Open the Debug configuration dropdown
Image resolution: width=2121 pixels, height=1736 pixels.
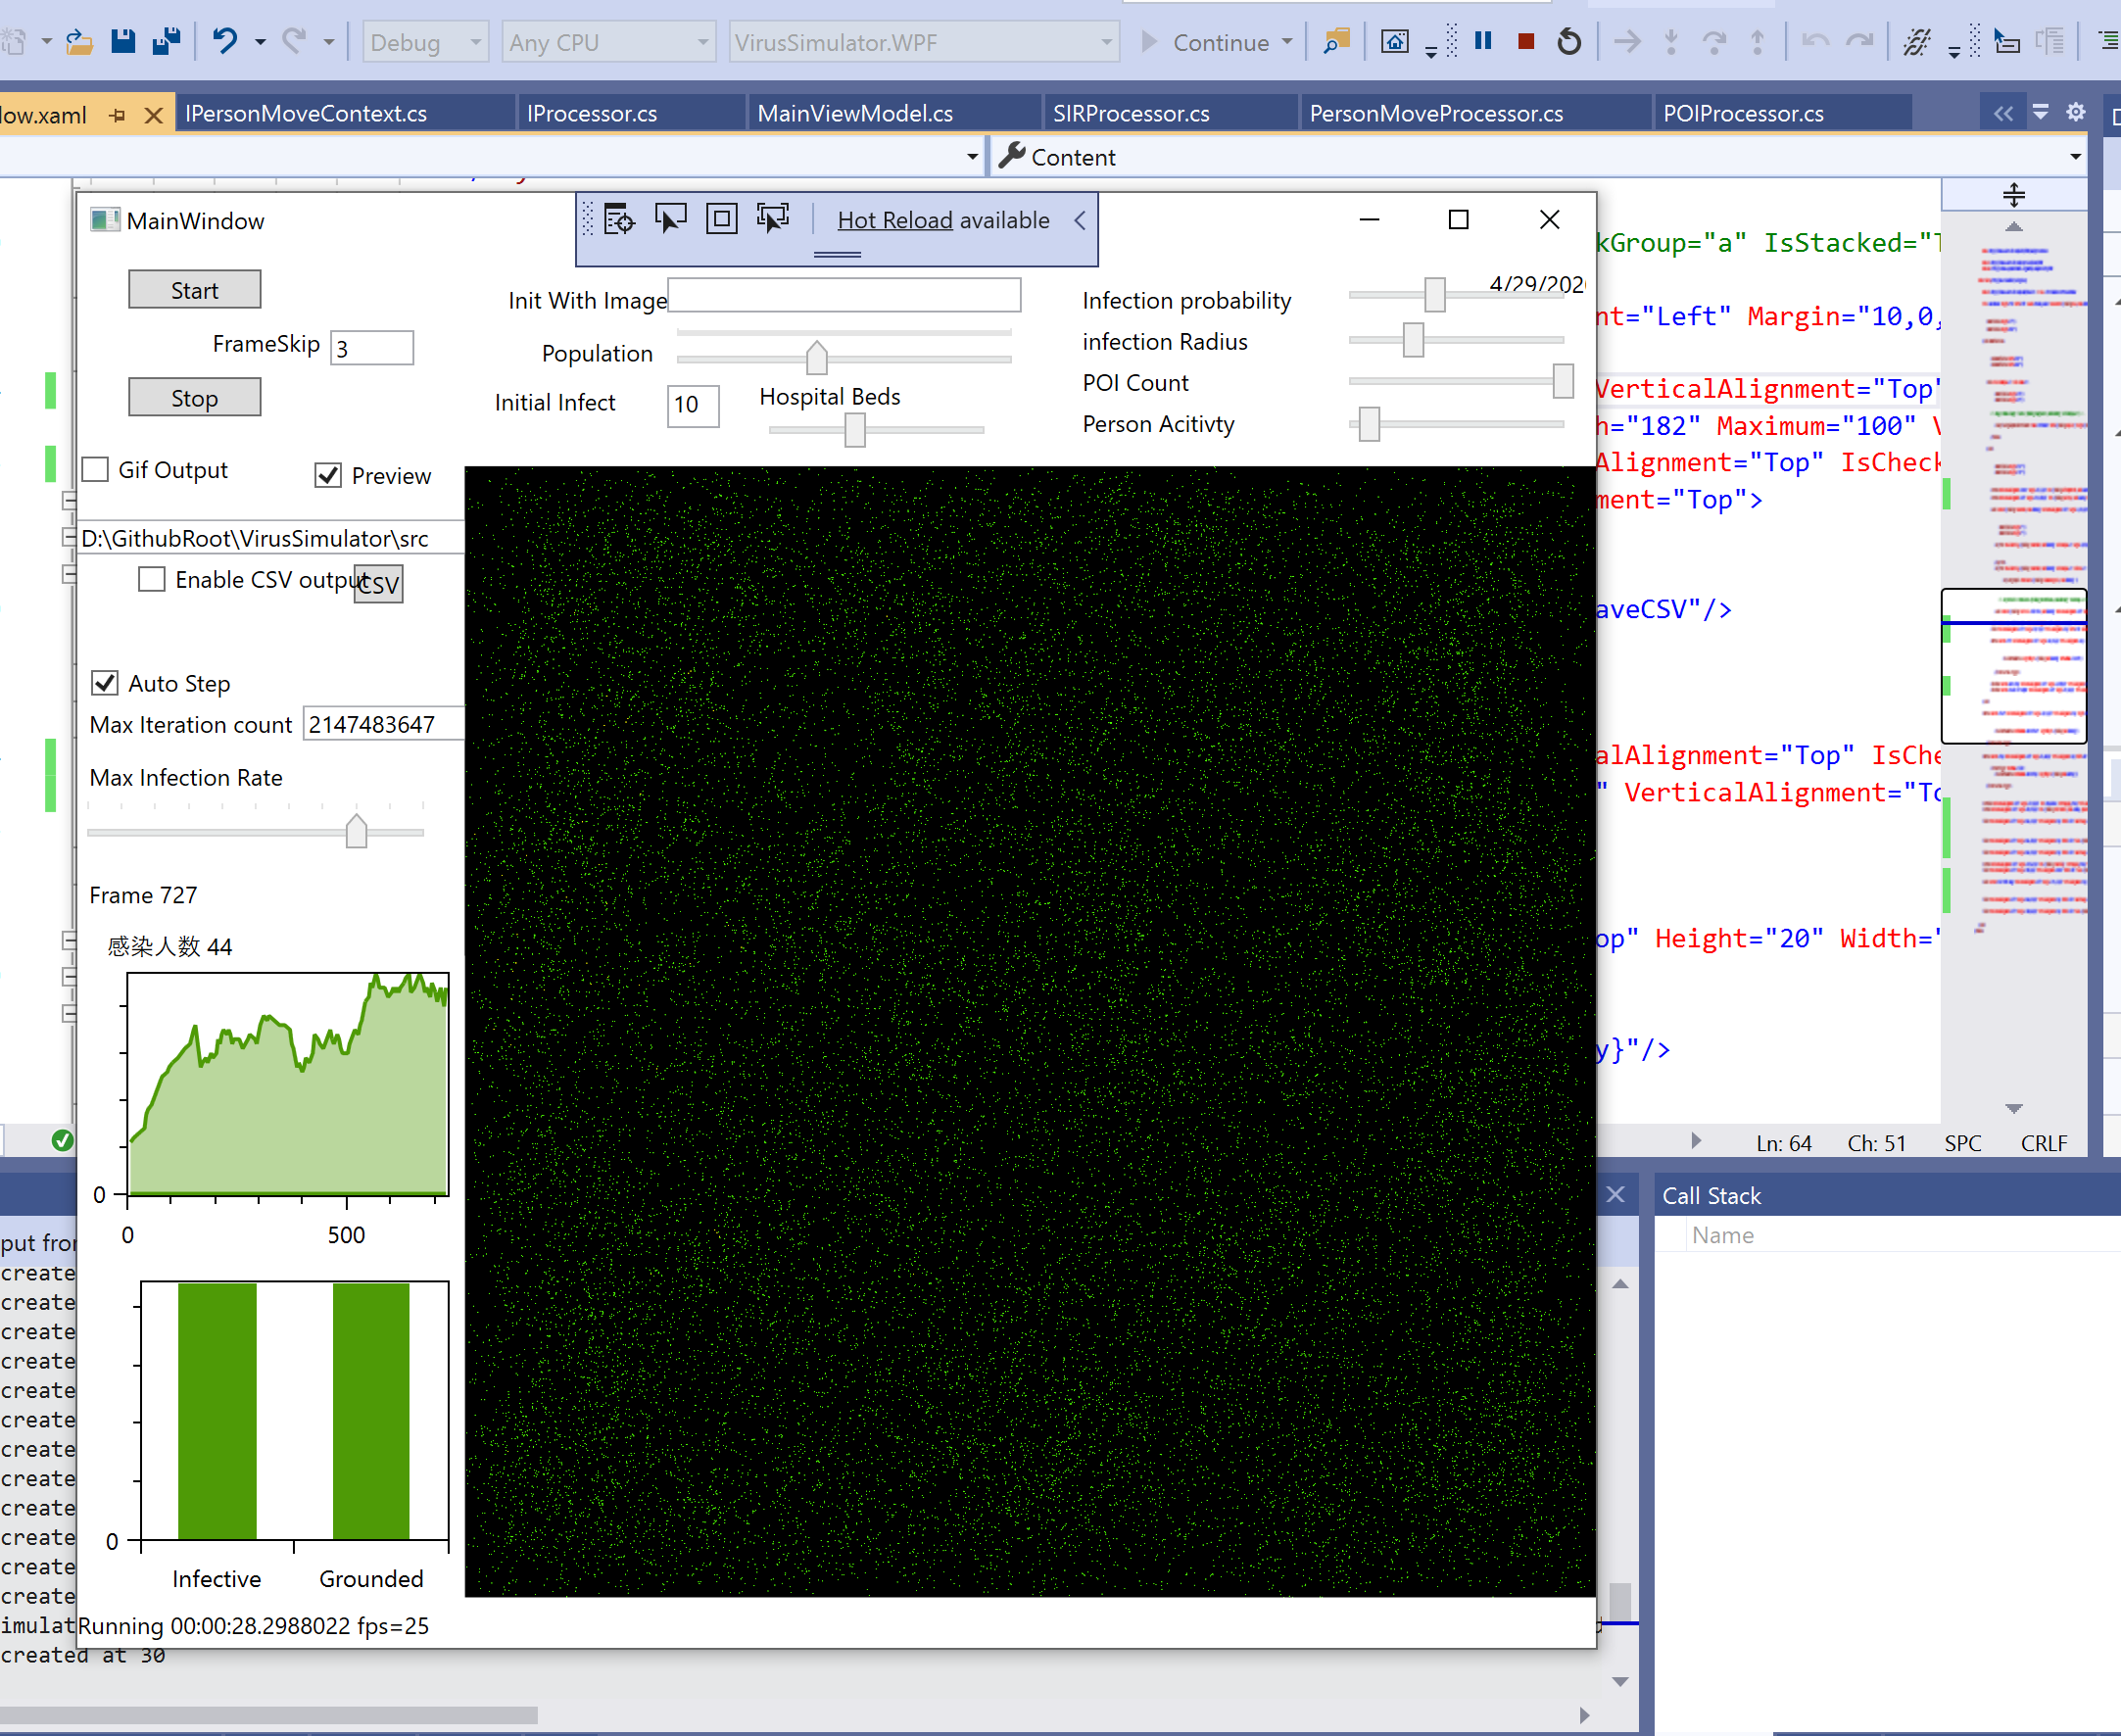(425, 42)
